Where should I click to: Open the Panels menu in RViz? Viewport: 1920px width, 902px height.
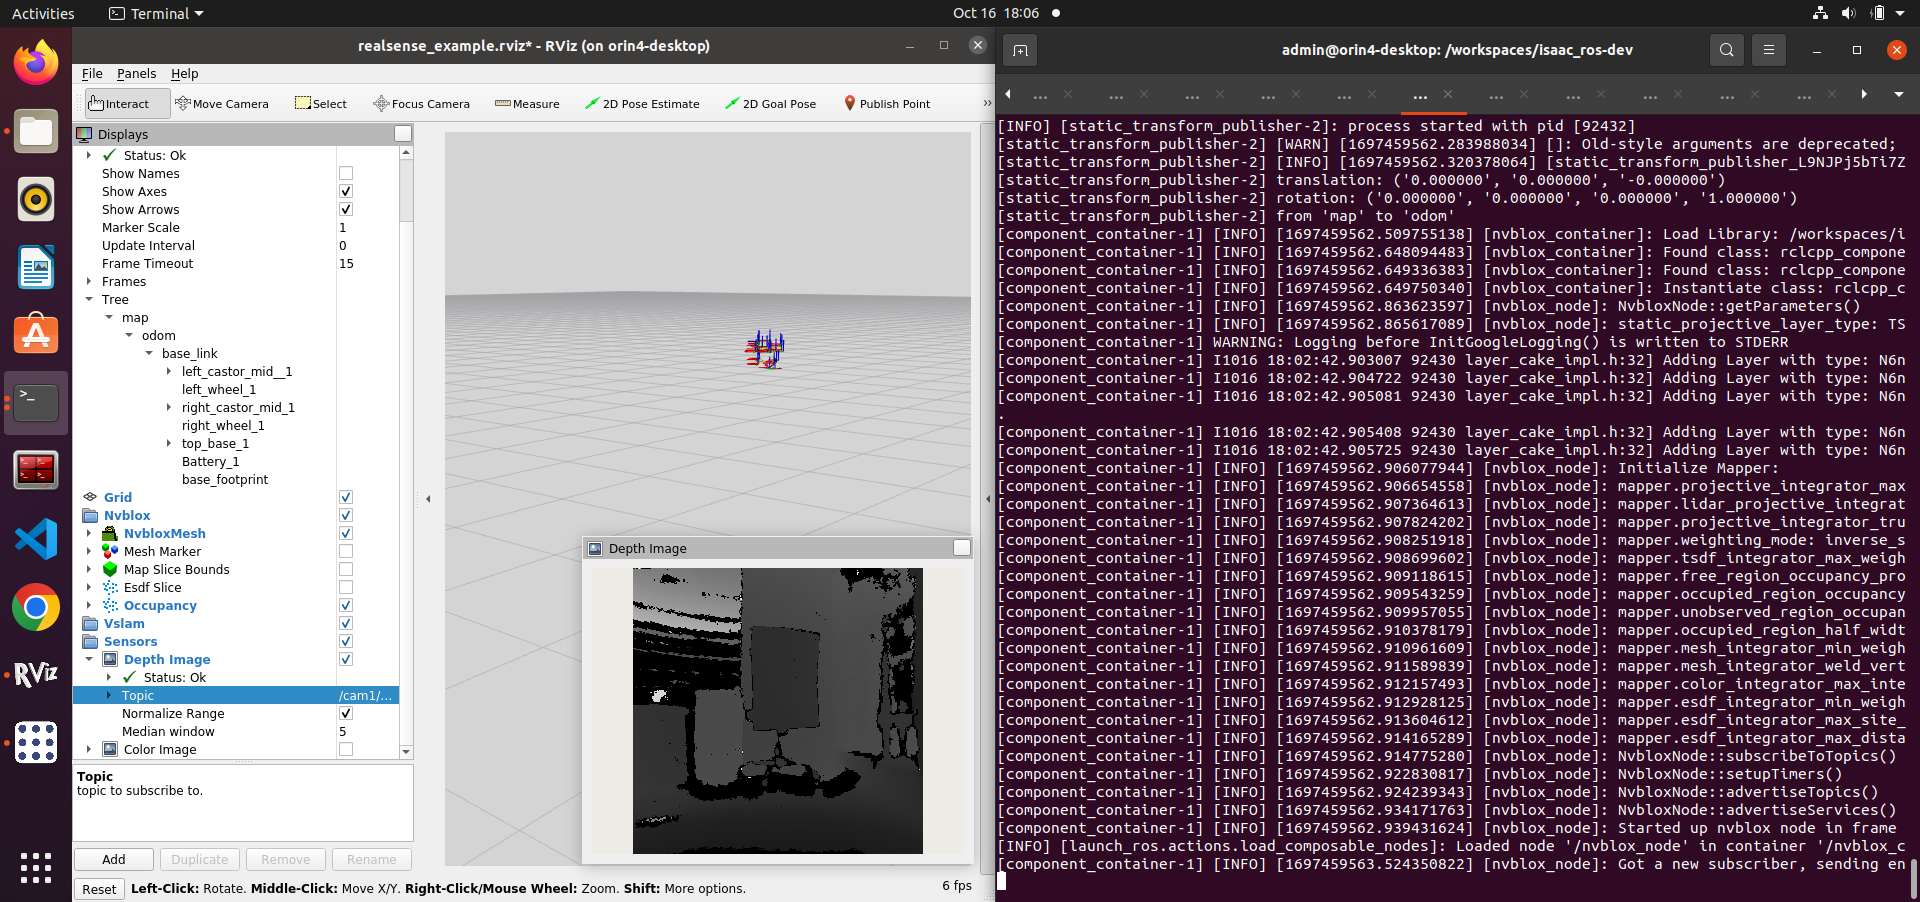[137, 73]
